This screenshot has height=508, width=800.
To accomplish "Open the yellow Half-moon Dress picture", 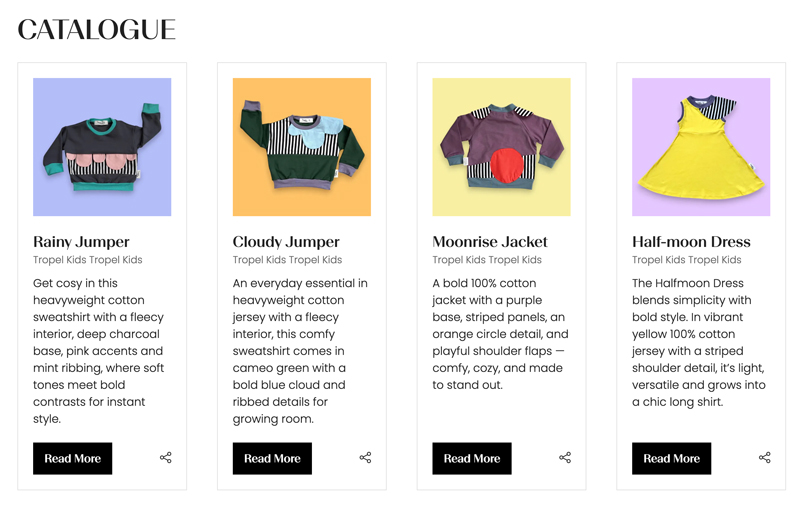I will pos(701,147).
